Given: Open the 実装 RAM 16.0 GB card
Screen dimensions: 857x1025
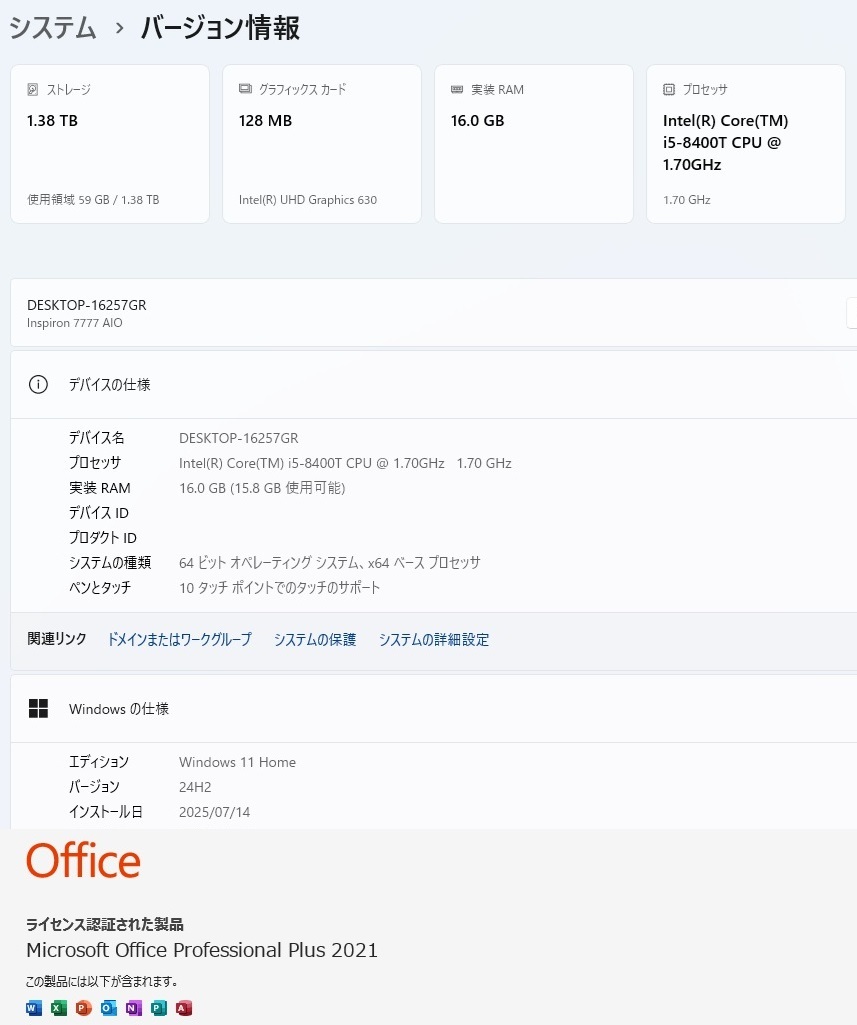Looking at the screenshot, I should [x=534, y=144].
